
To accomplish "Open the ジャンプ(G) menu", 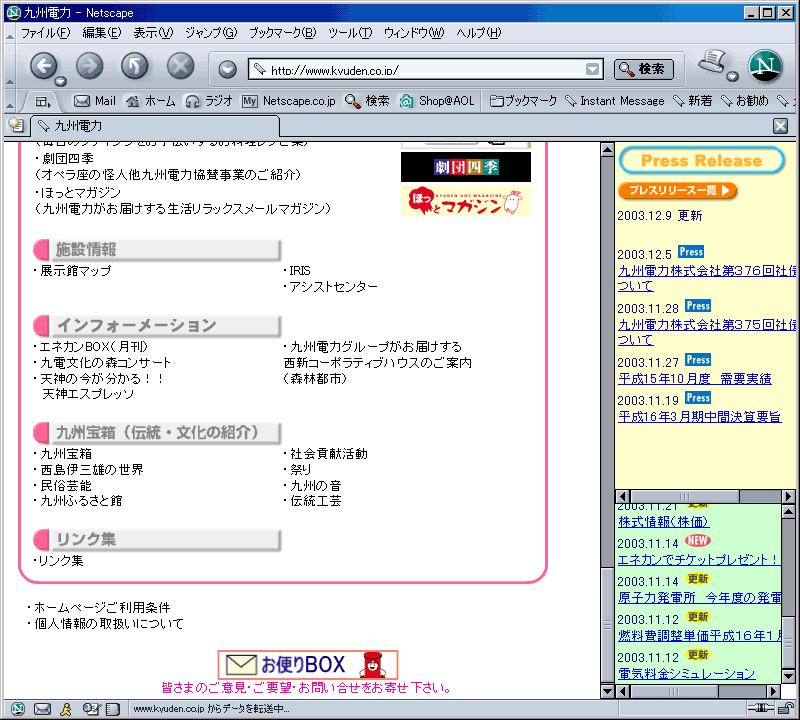I will click(211, 33).
